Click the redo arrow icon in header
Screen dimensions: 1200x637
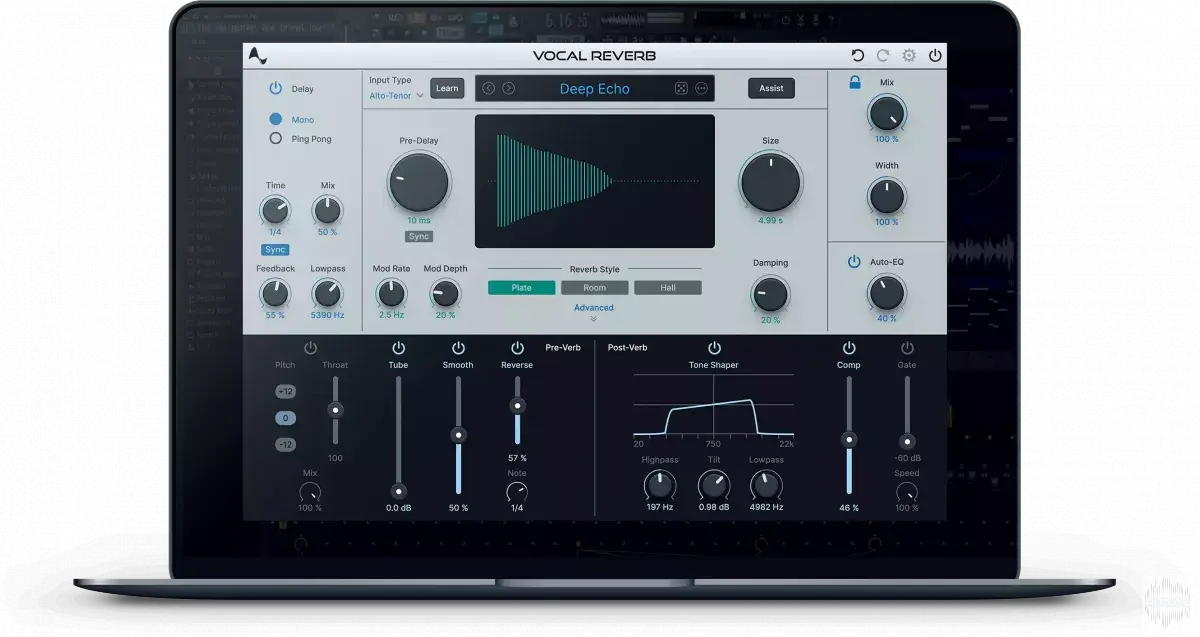[883, 56]
